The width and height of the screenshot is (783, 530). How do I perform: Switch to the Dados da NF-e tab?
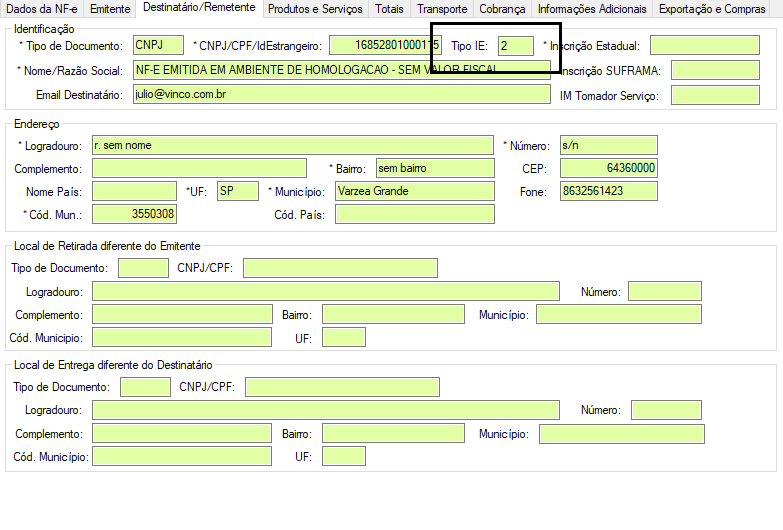coord(42,9)
